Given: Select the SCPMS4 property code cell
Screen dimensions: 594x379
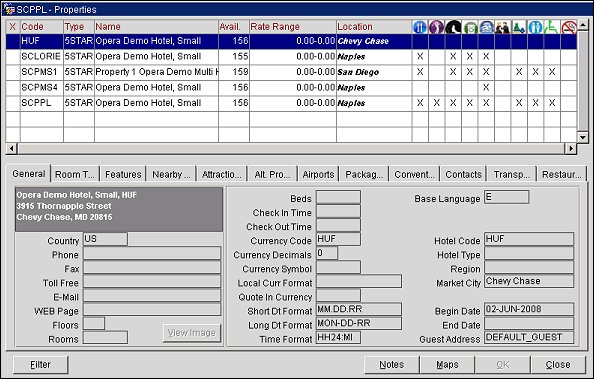Looking at the screenshot, I should point(42,88).
